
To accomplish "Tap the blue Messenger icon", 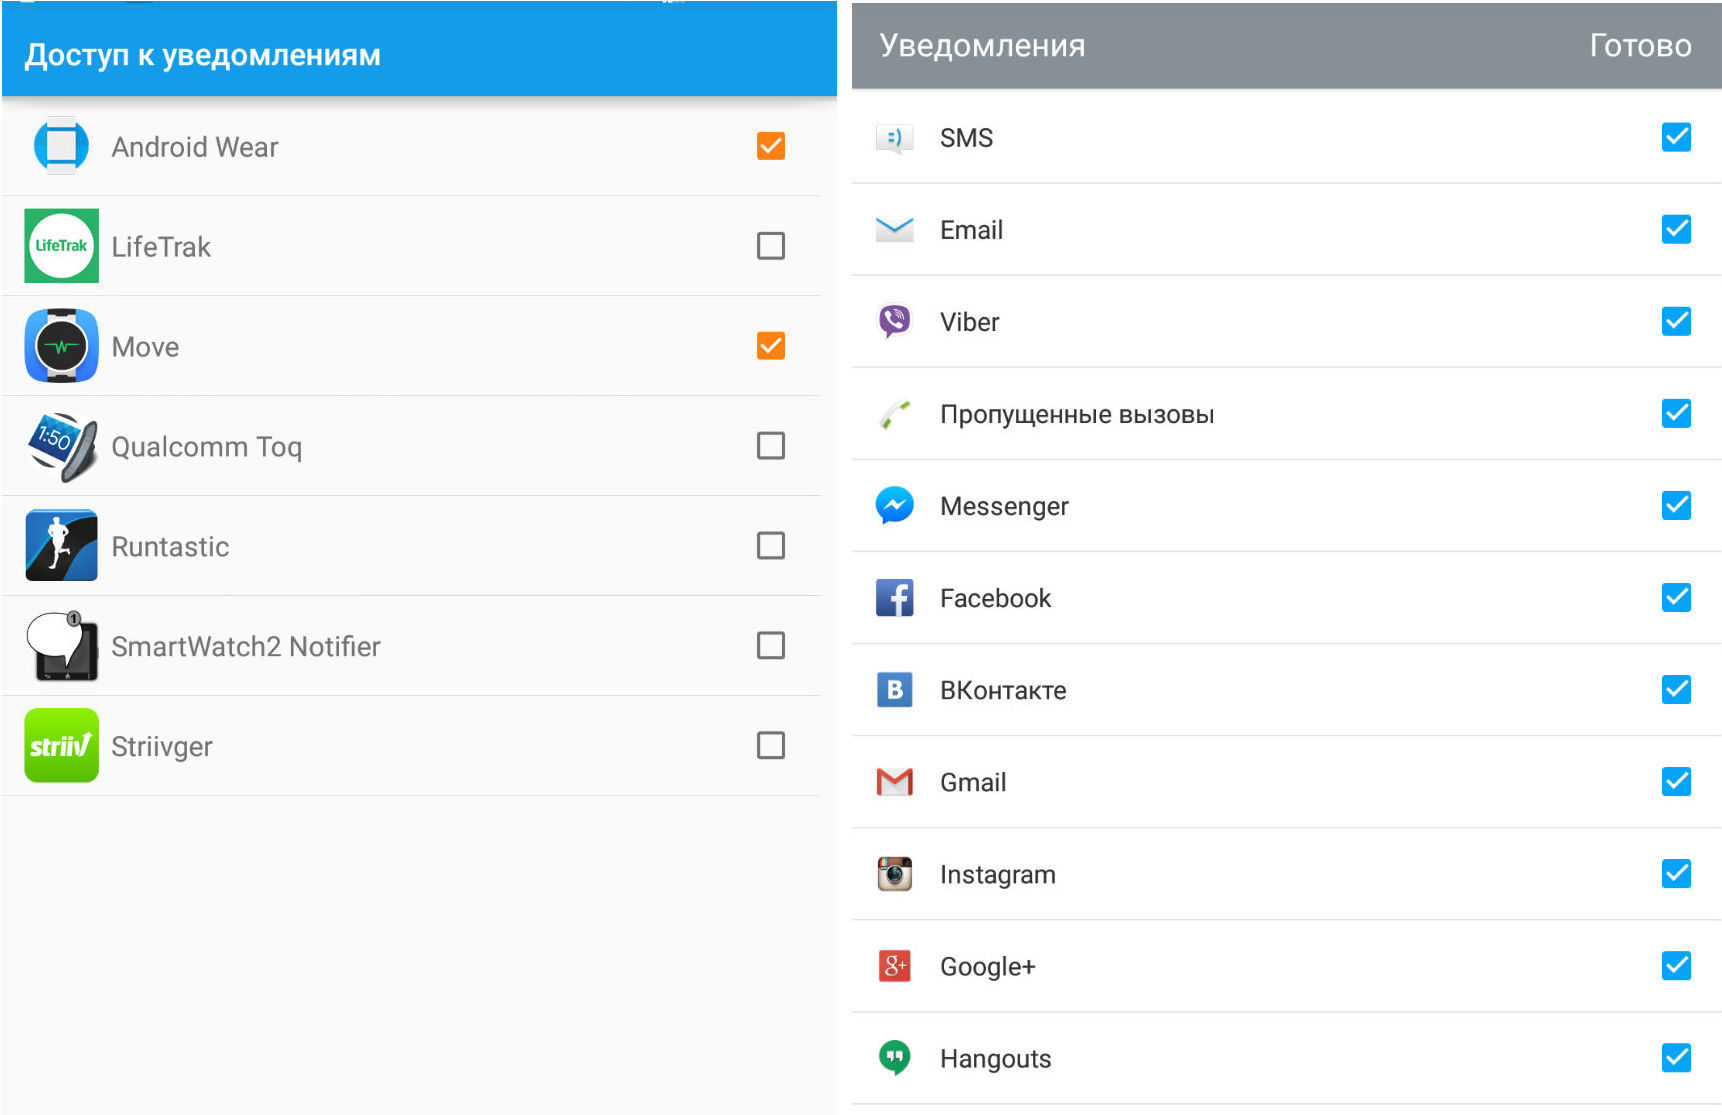I will (894, 506).
